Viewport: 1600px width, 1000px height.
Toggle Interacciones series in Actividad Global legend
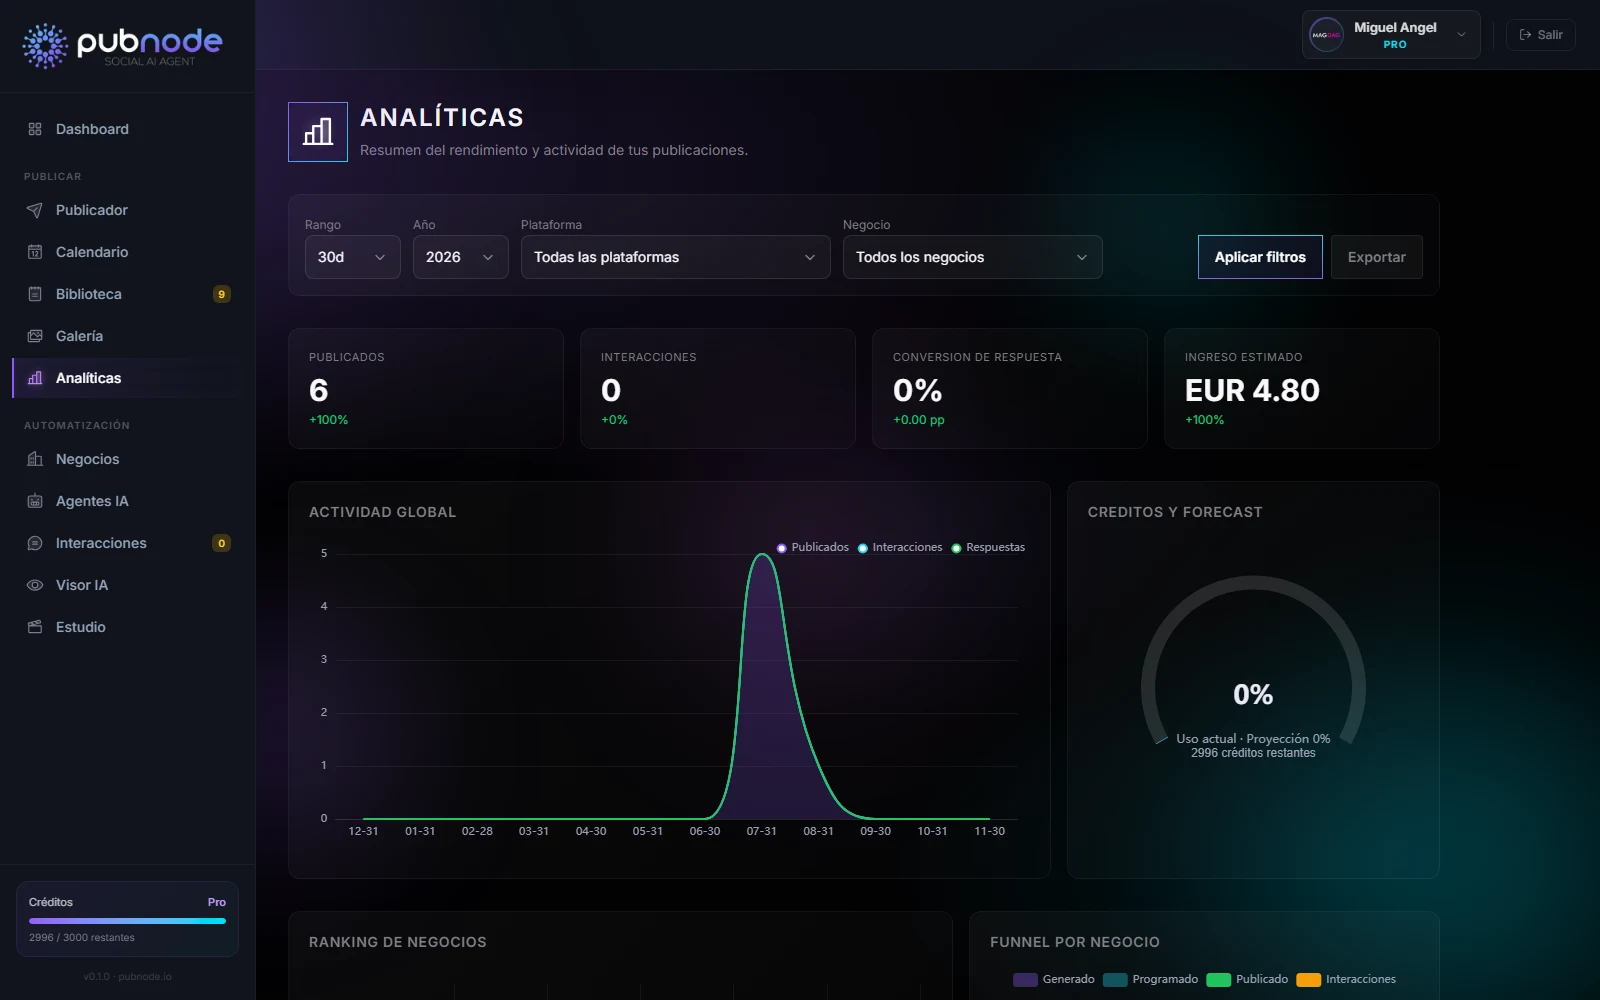pos(899,547)
